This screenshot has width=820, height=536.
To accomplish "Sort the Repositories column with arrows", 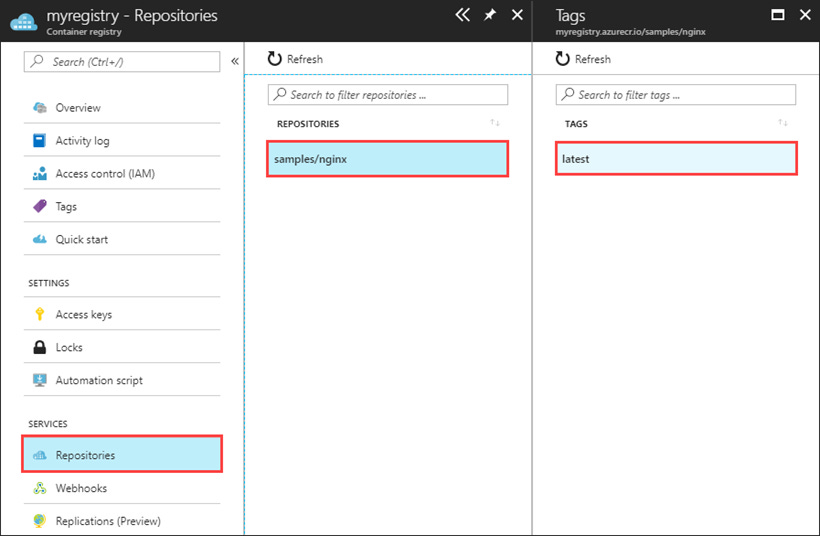I will (x=495, y=123).
